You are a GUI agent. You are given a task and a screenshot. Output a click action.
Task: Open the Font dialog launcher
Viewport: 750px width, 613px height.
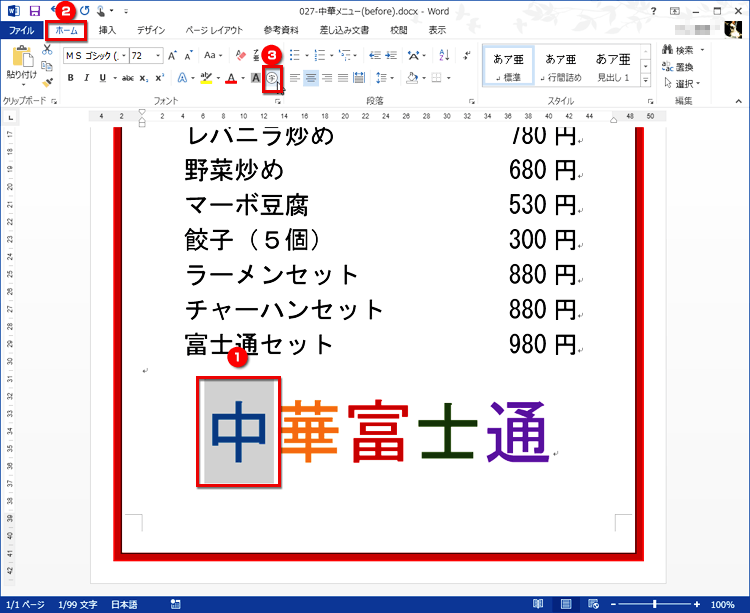click(x=277, y=101)
